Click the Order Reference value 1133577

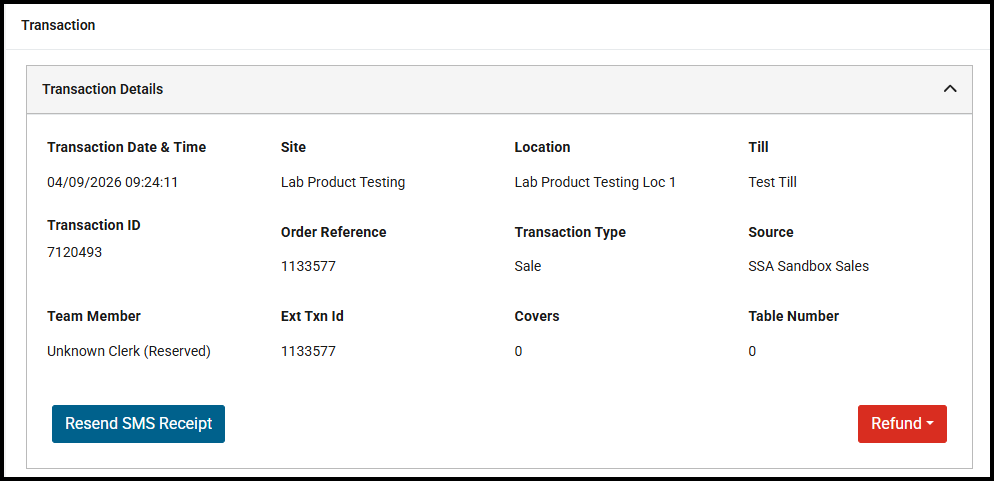(309, 267)
